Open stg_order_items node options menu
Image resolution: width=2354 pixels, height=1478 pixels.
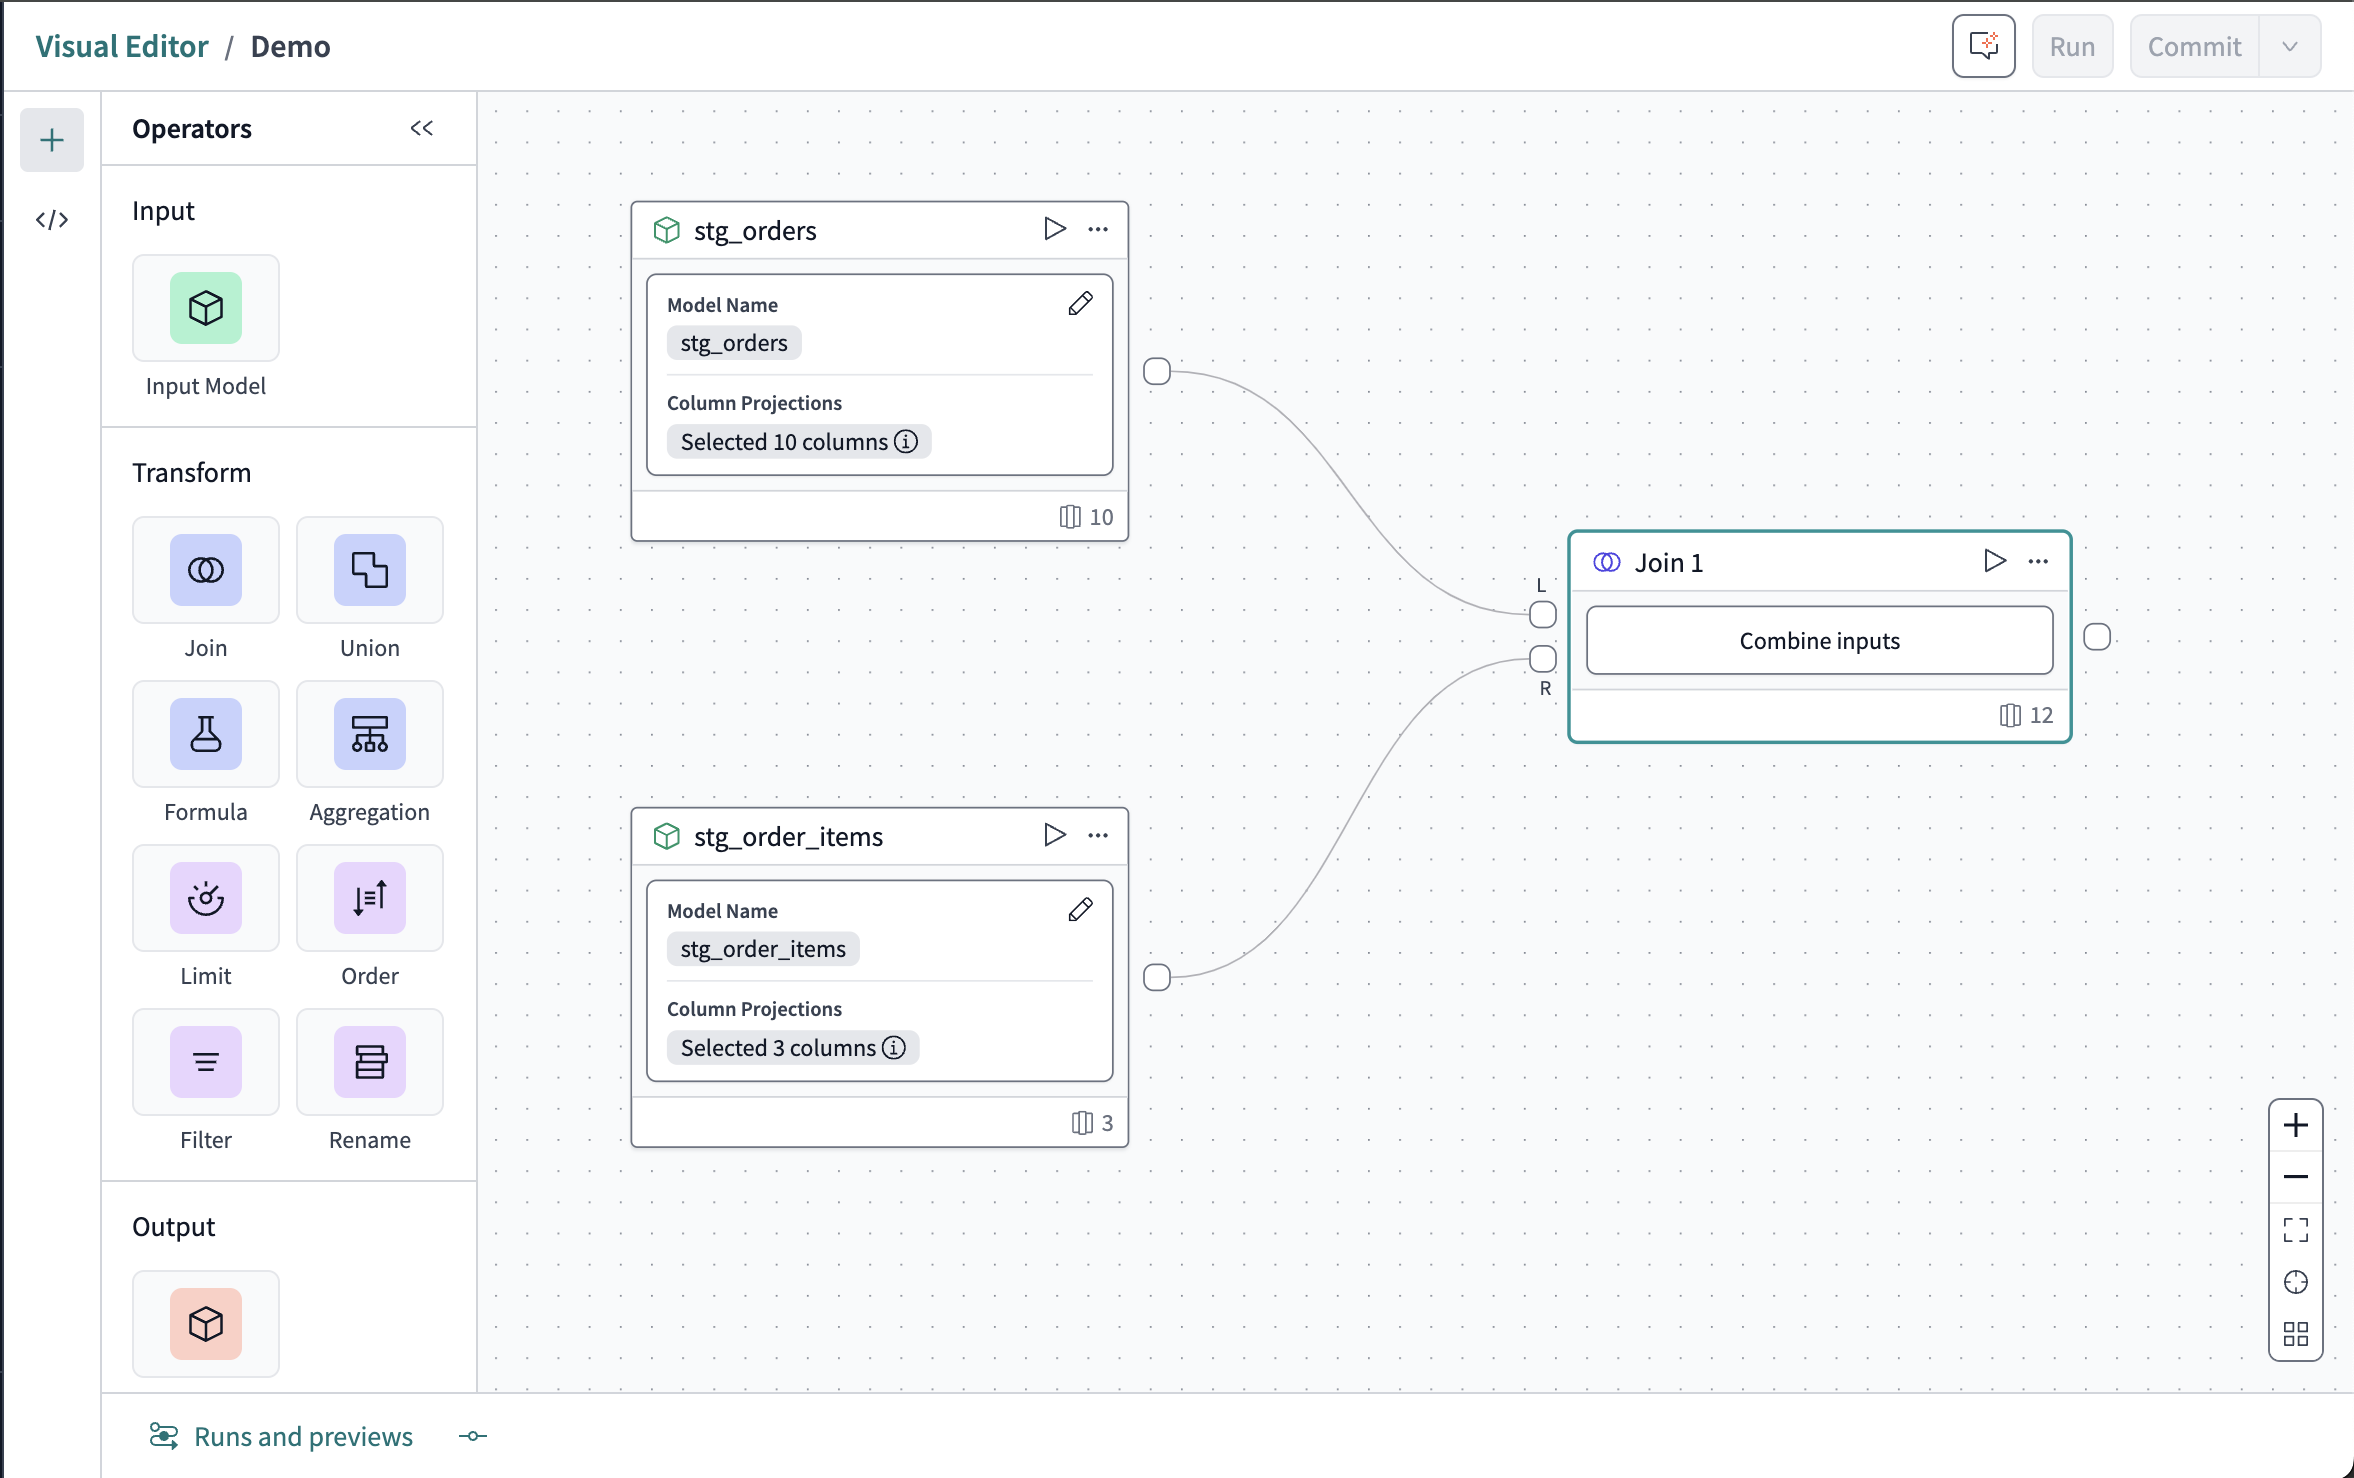pos(1098,836)
